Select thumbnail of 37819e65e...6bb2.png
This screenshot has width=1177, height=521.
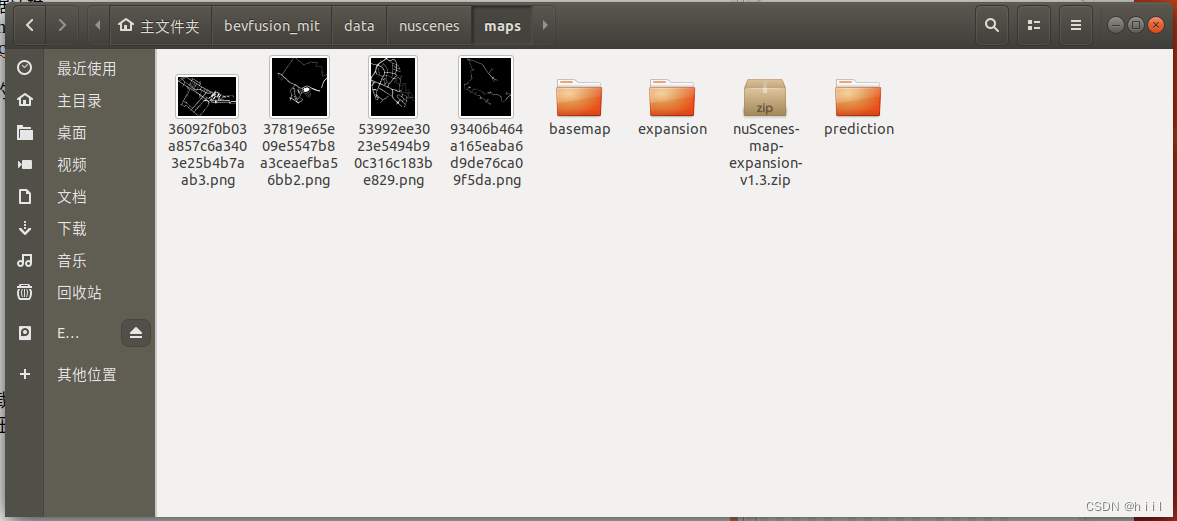click(300, 86)
